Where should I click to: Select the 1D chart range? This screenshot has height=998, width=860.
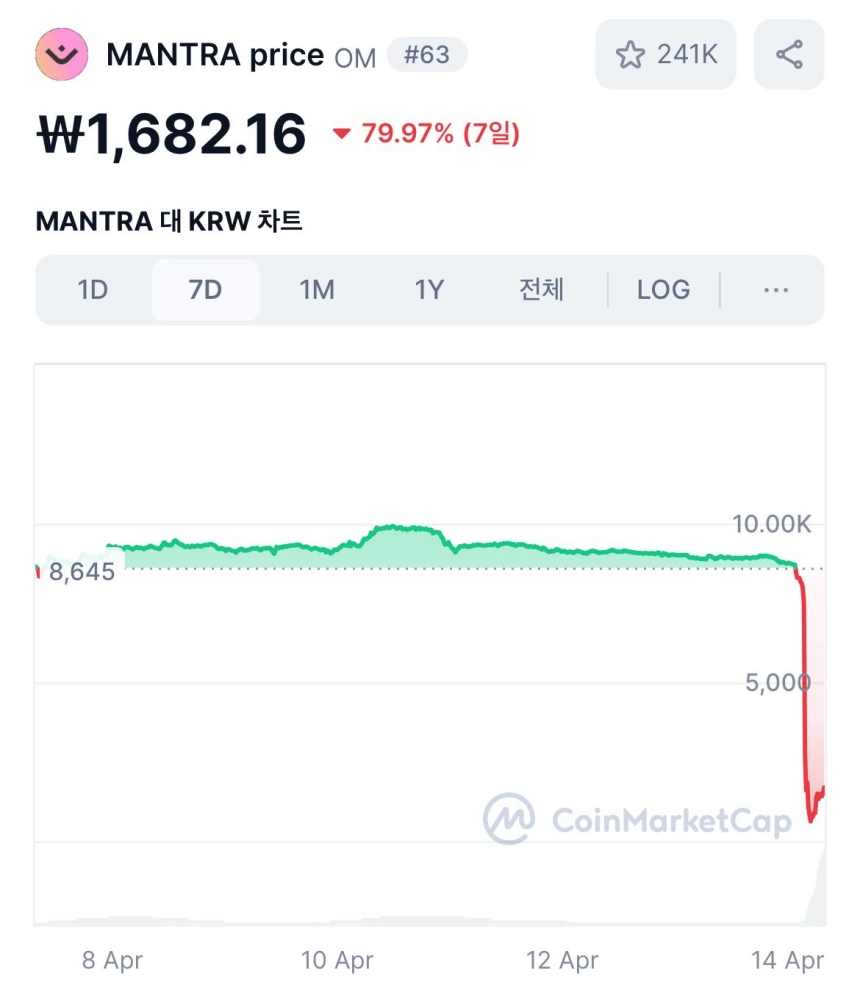[x=93, y=290]
